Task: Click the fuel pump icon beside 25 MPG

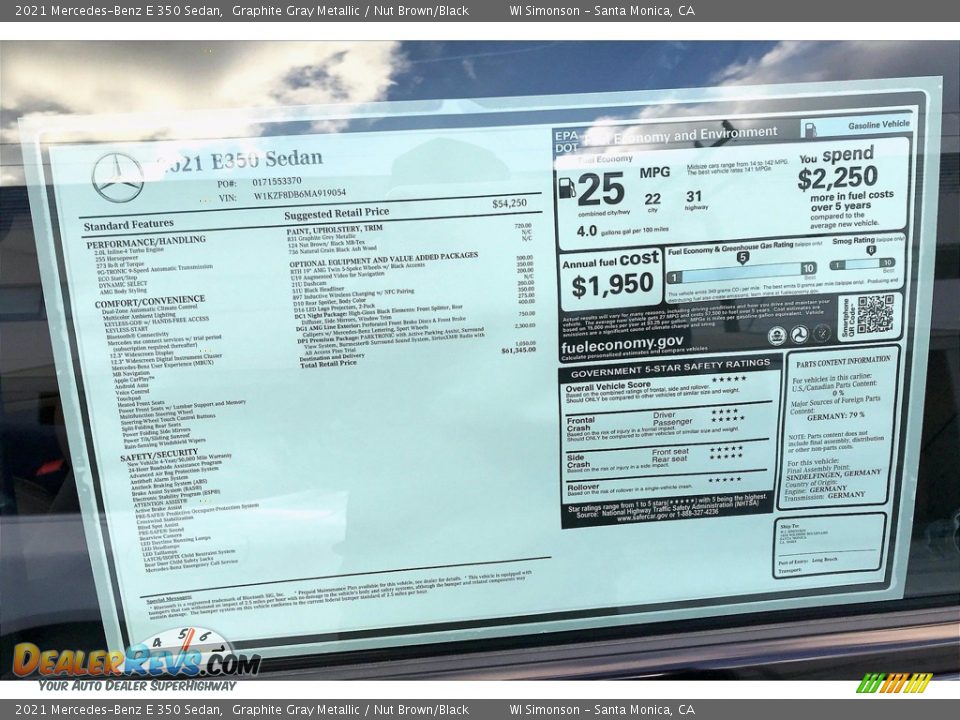Action: click(x=567, y=188)
